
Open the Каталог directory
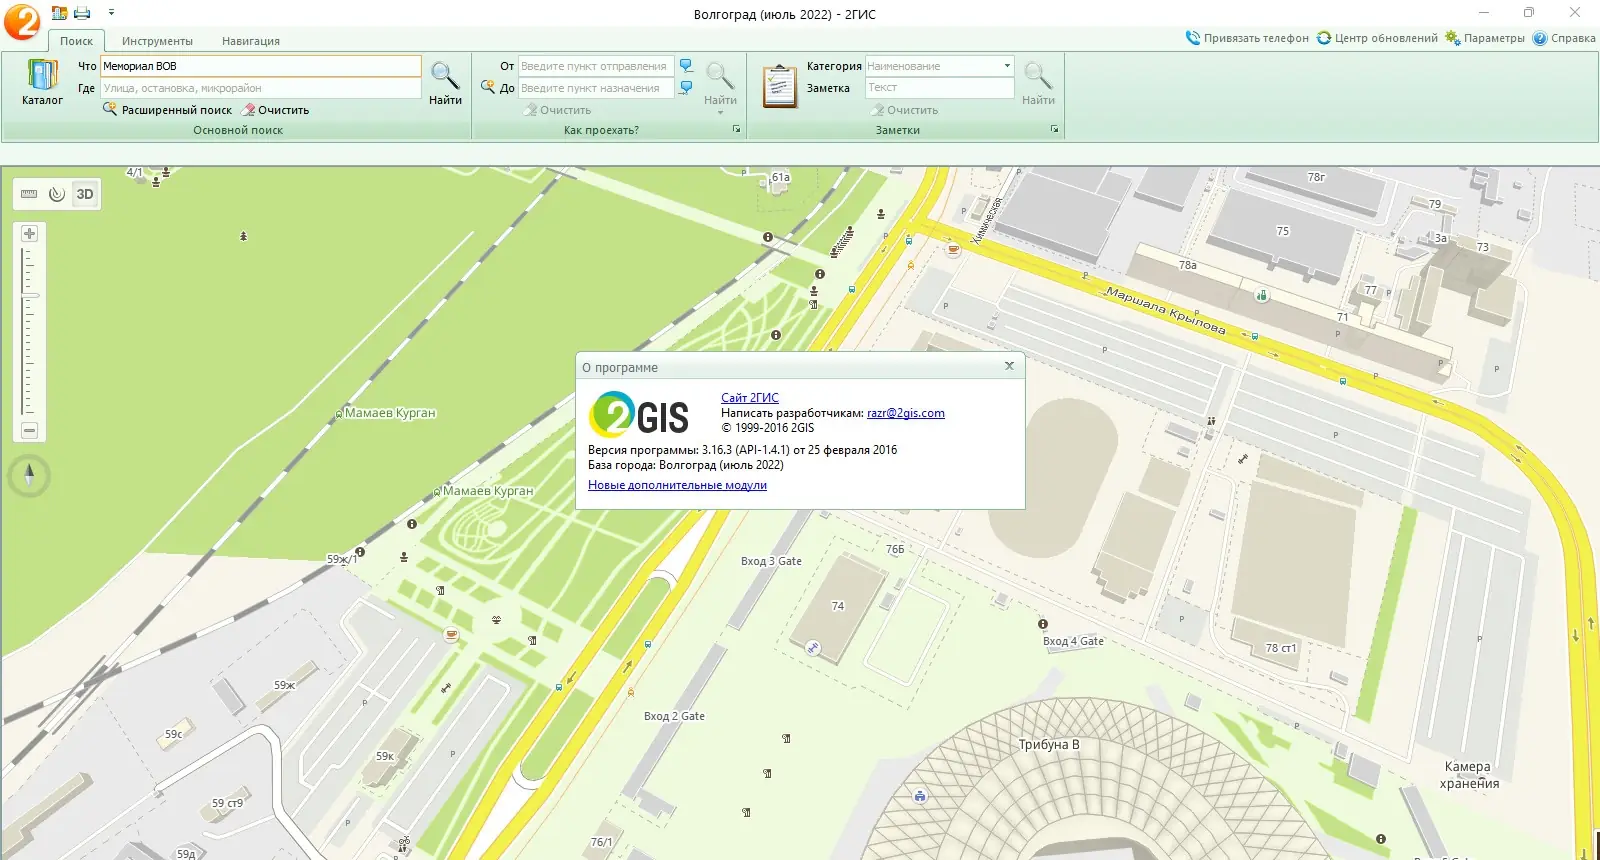point(42,82)
